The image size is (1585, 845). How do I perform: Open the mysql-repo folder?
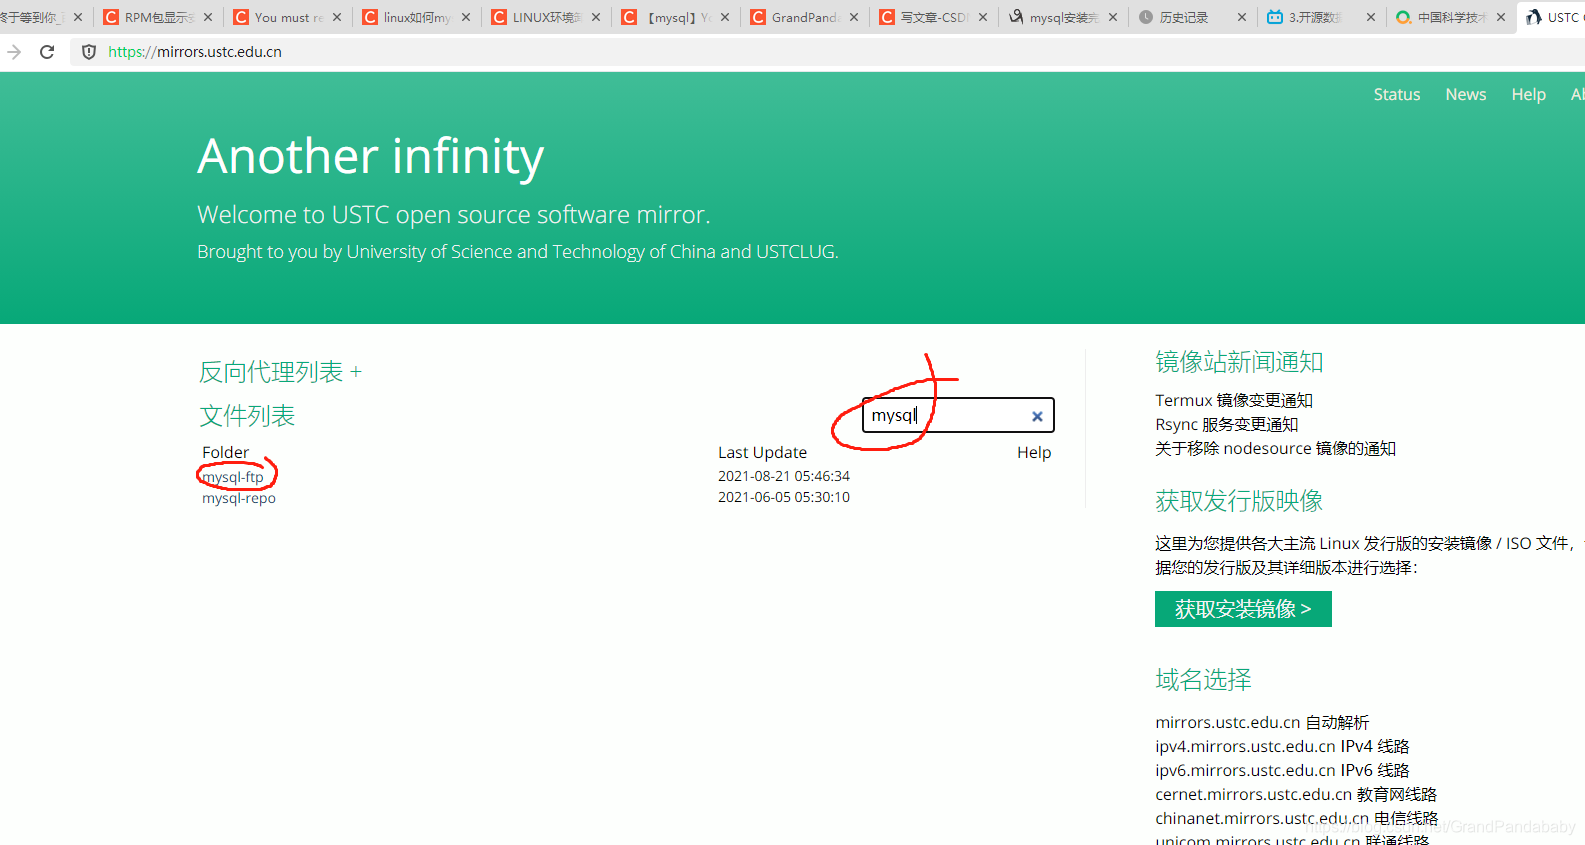point(239,498)
